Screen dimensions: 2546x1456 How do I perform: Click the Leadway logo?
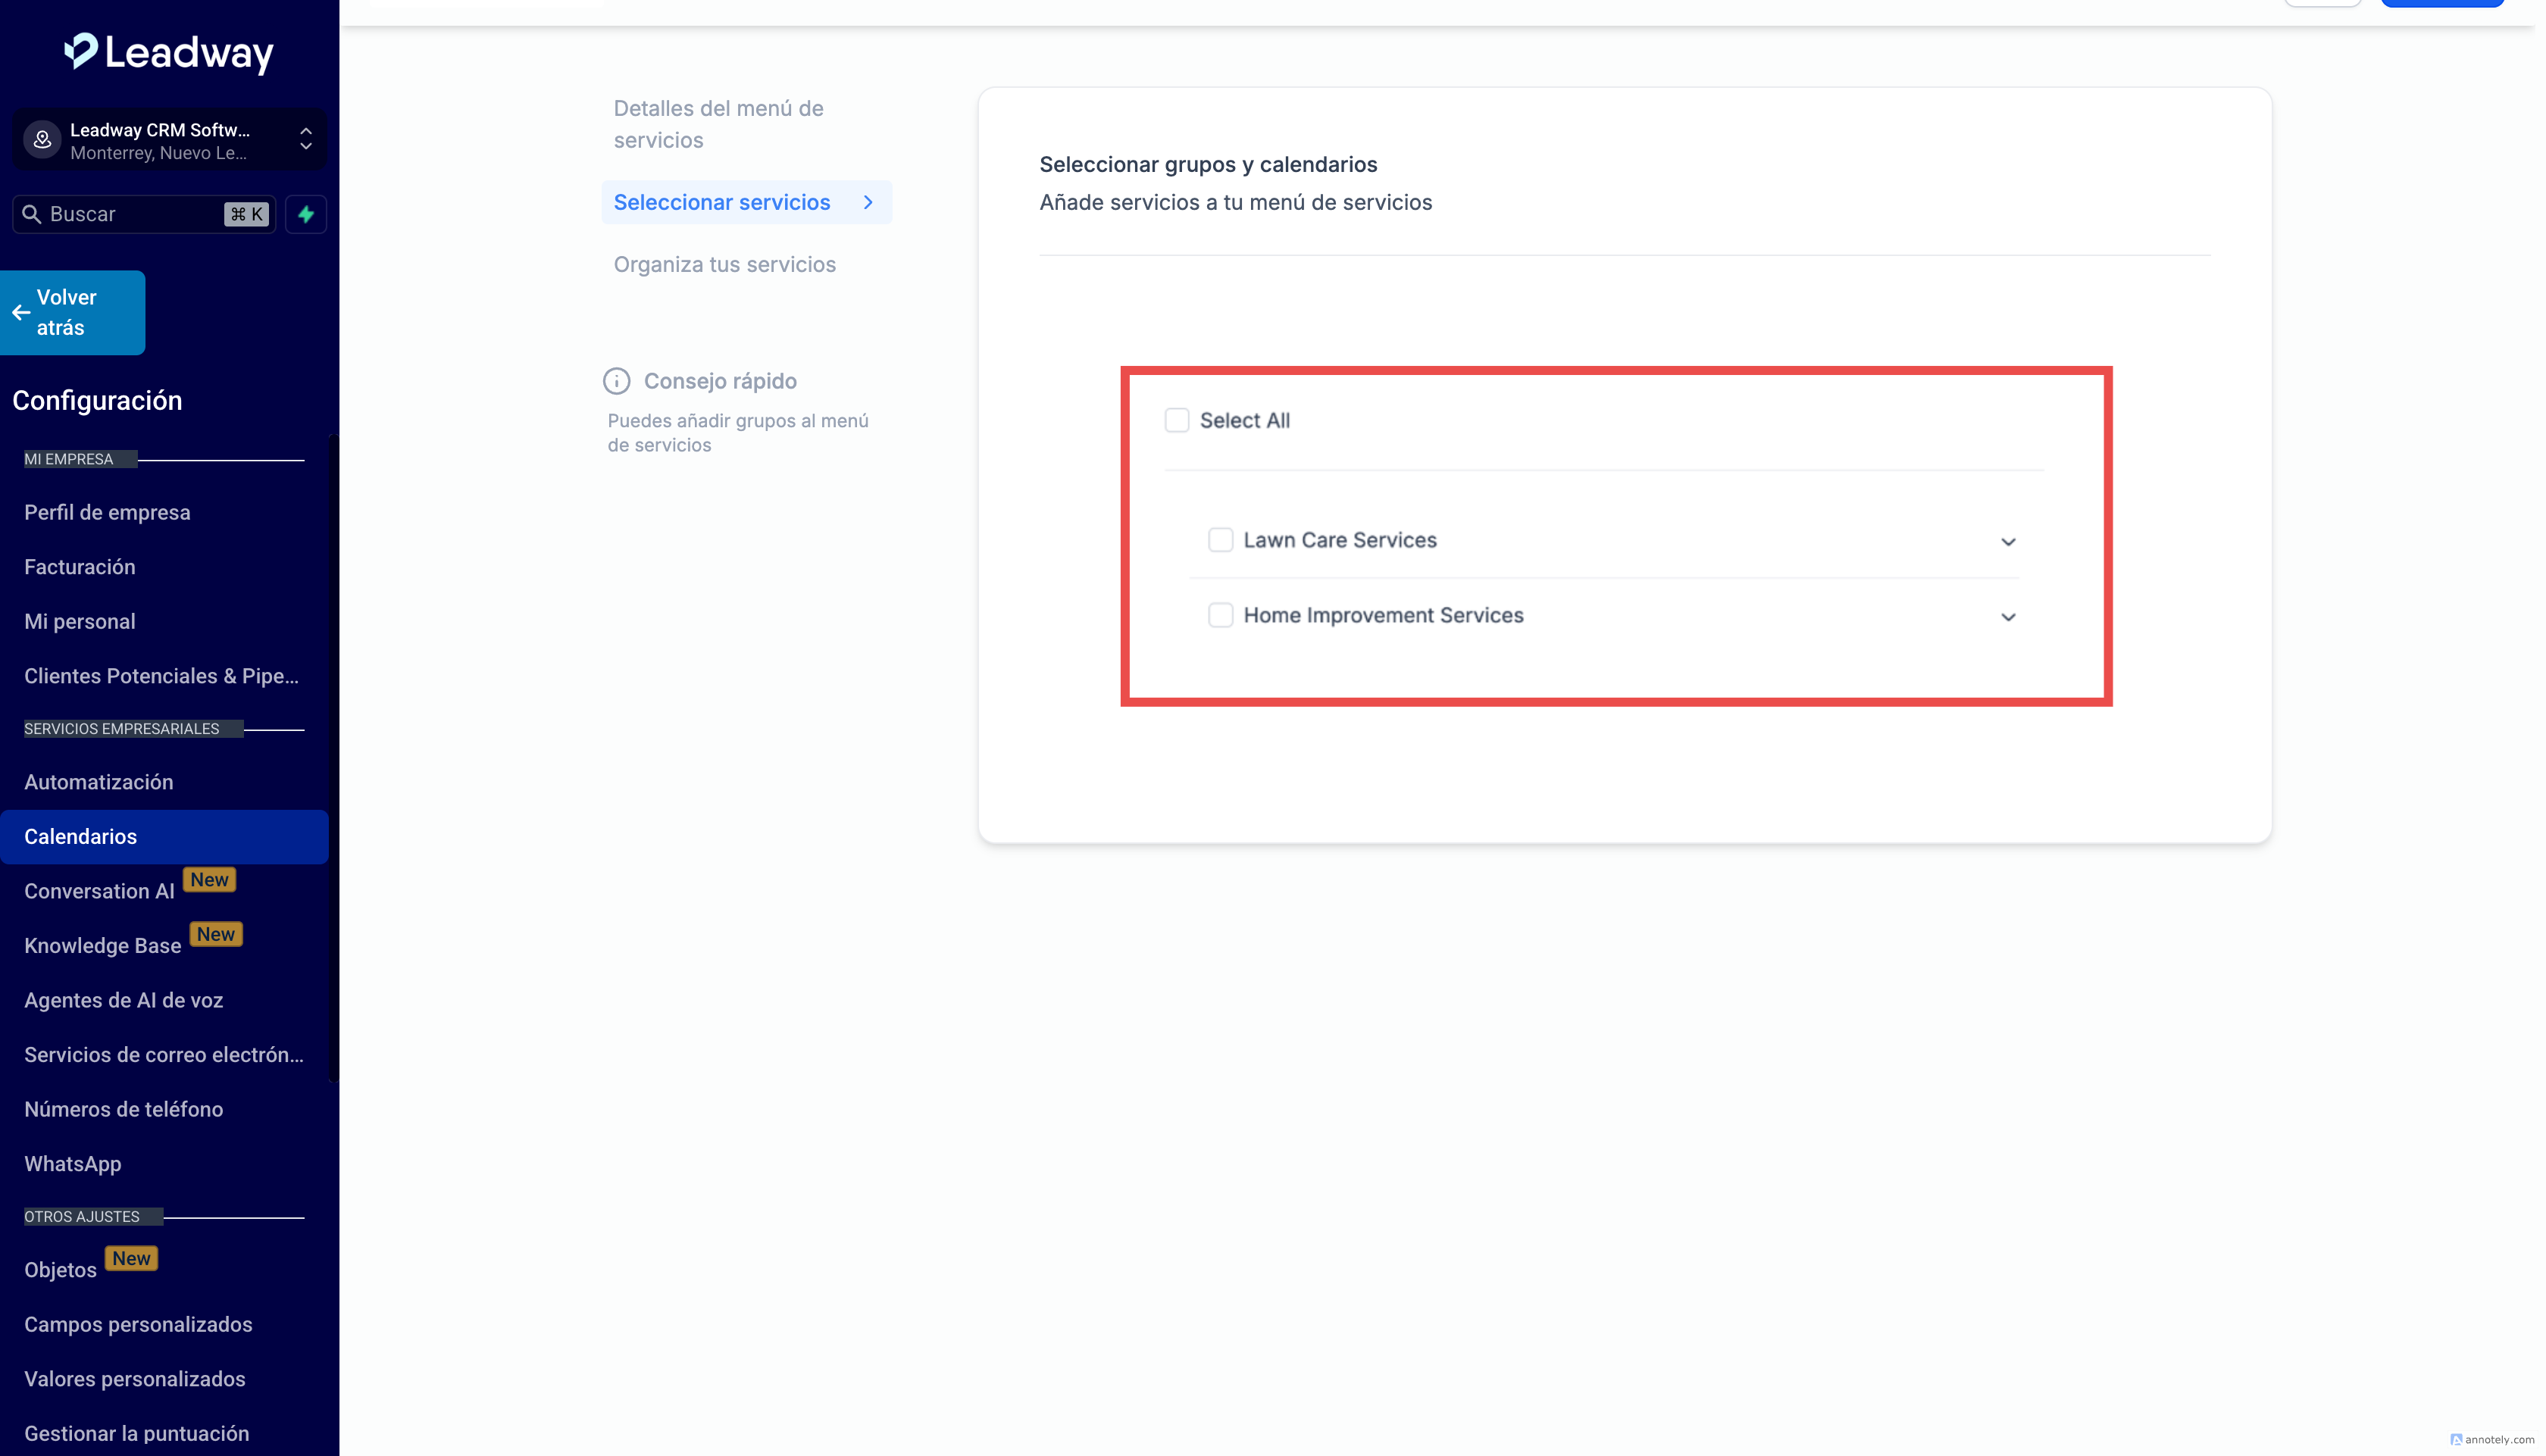coord(169,53)
